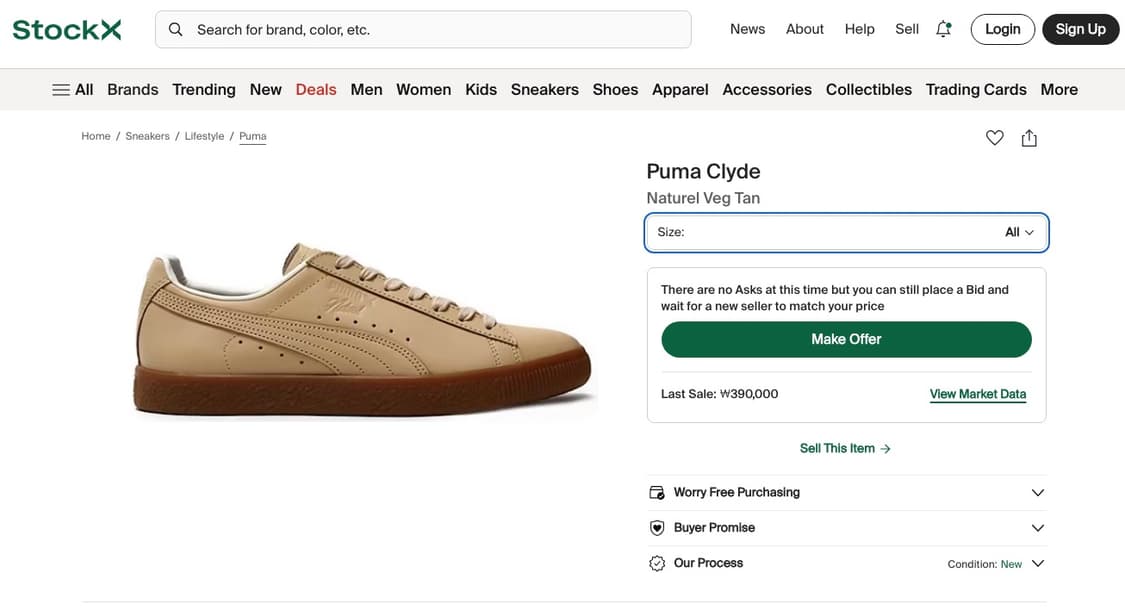This screenshot has width=1125, height=611.
Task: Open the View Market Data link
Action: tap(977, 394)
